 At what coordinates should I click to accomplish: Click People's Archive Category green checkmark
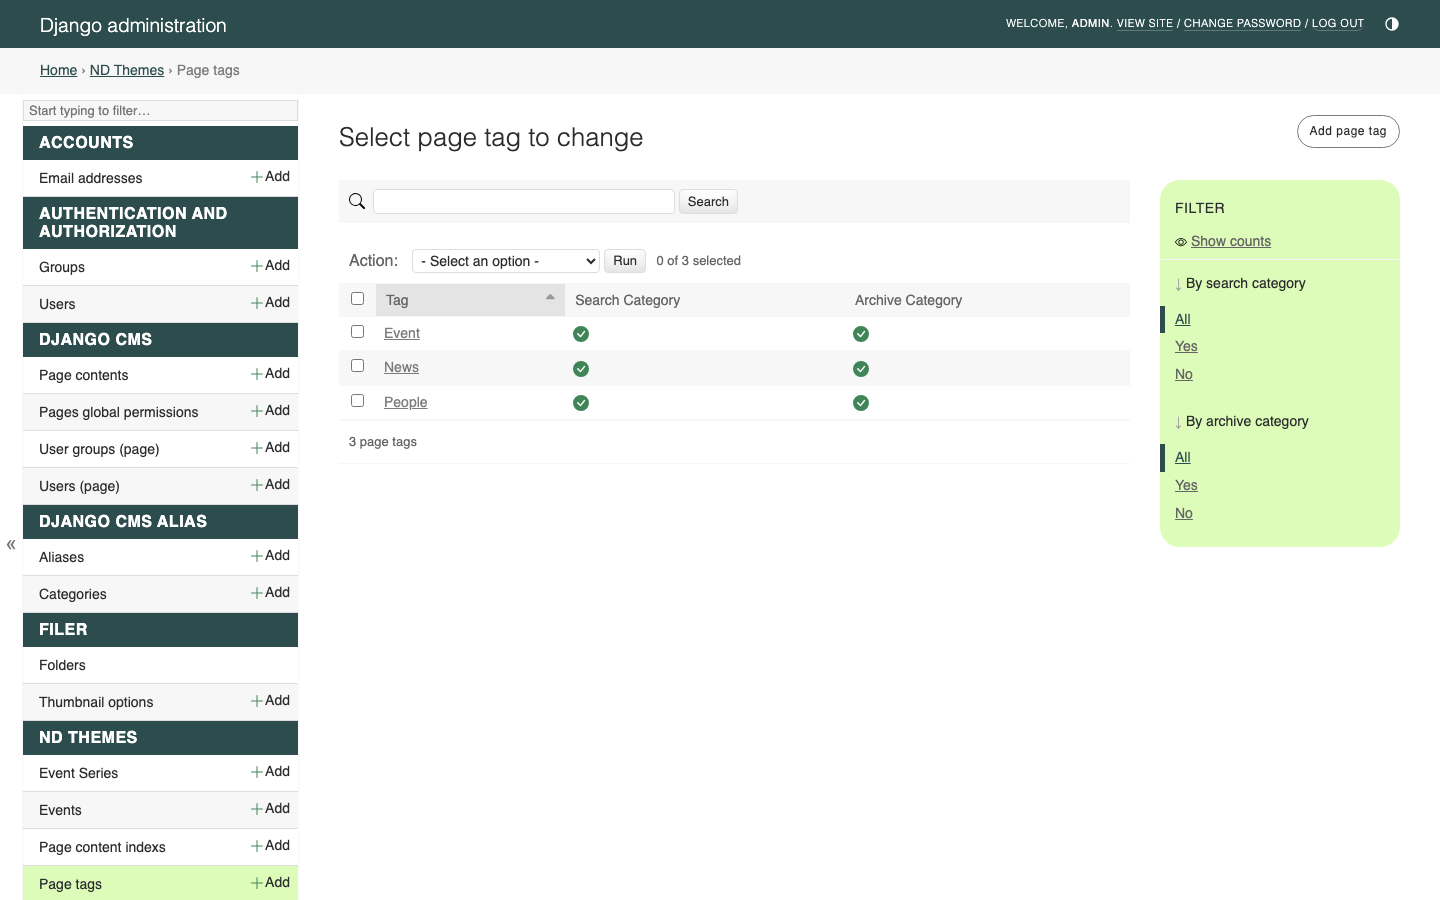(861, 403)
